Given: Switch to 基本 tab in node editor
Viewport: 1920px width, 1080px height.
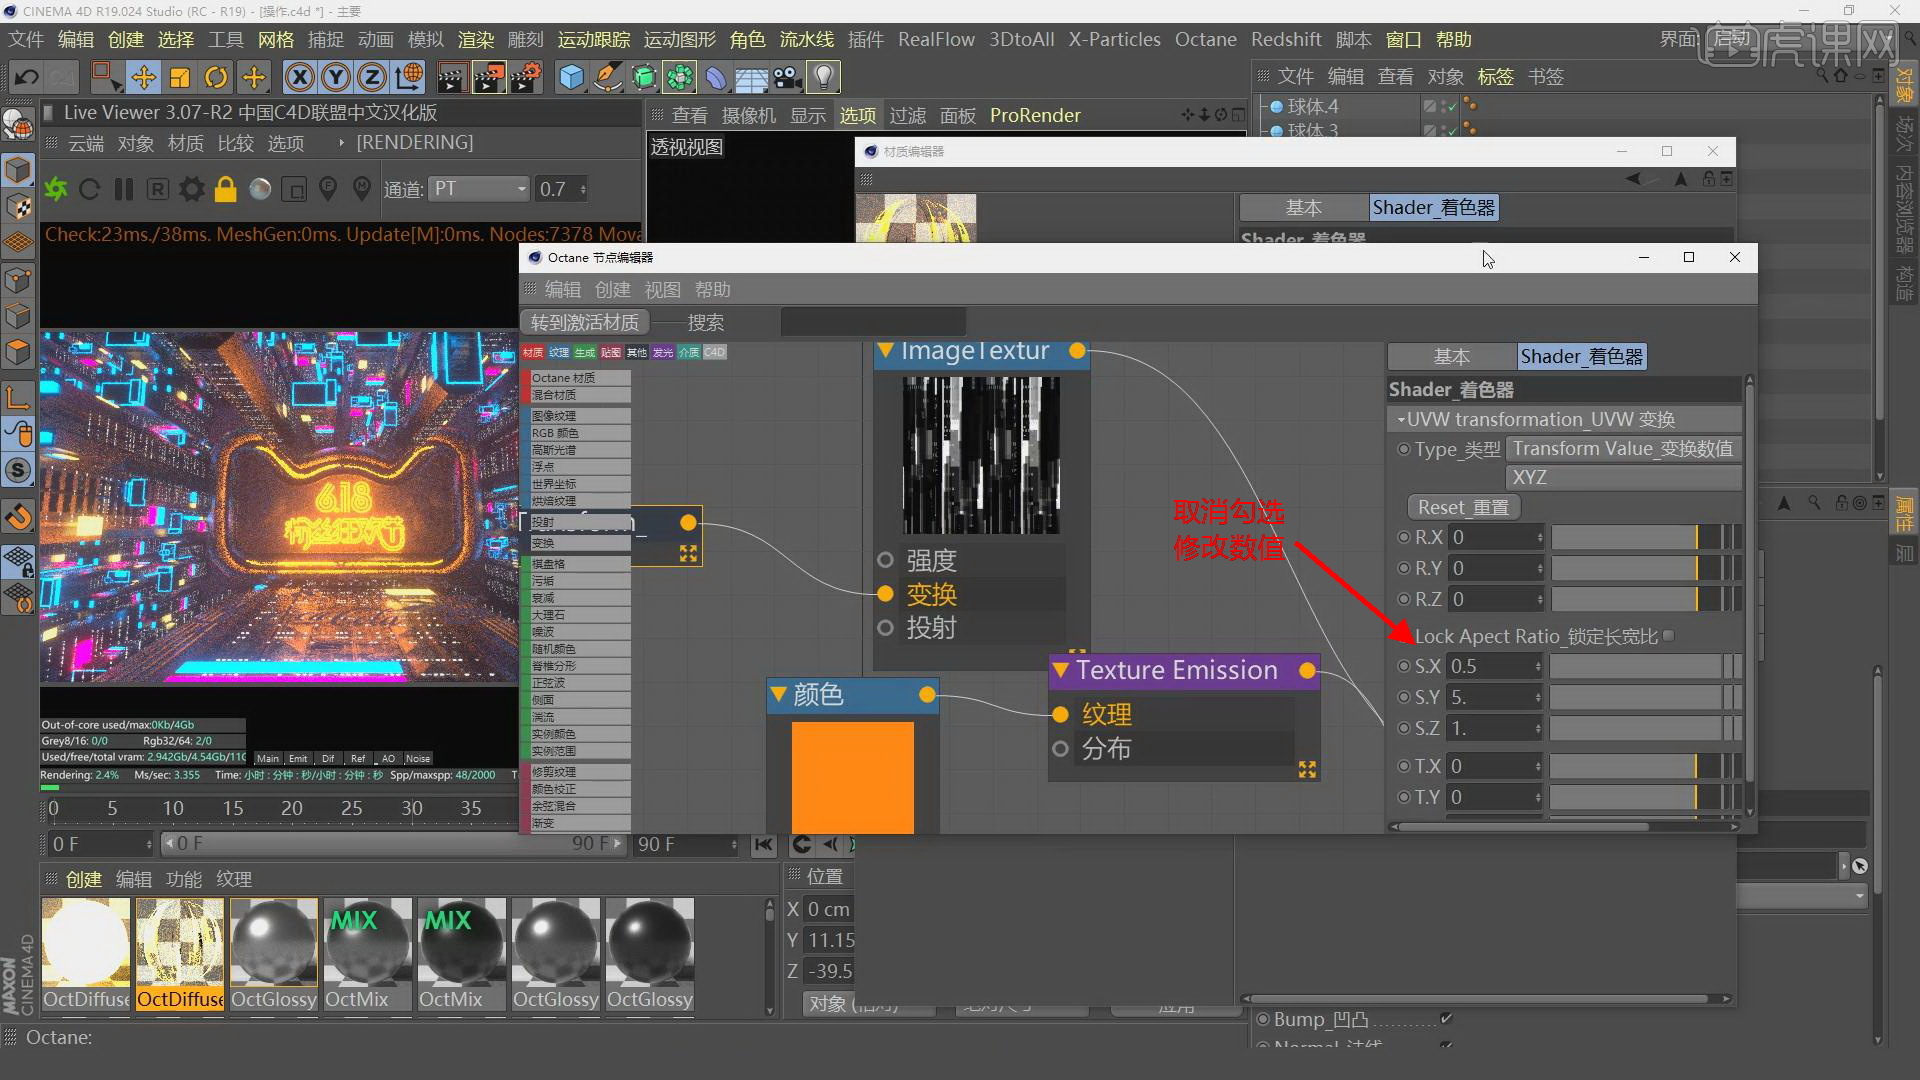Looking at the screenshot, I should (x=1451, y=357).
